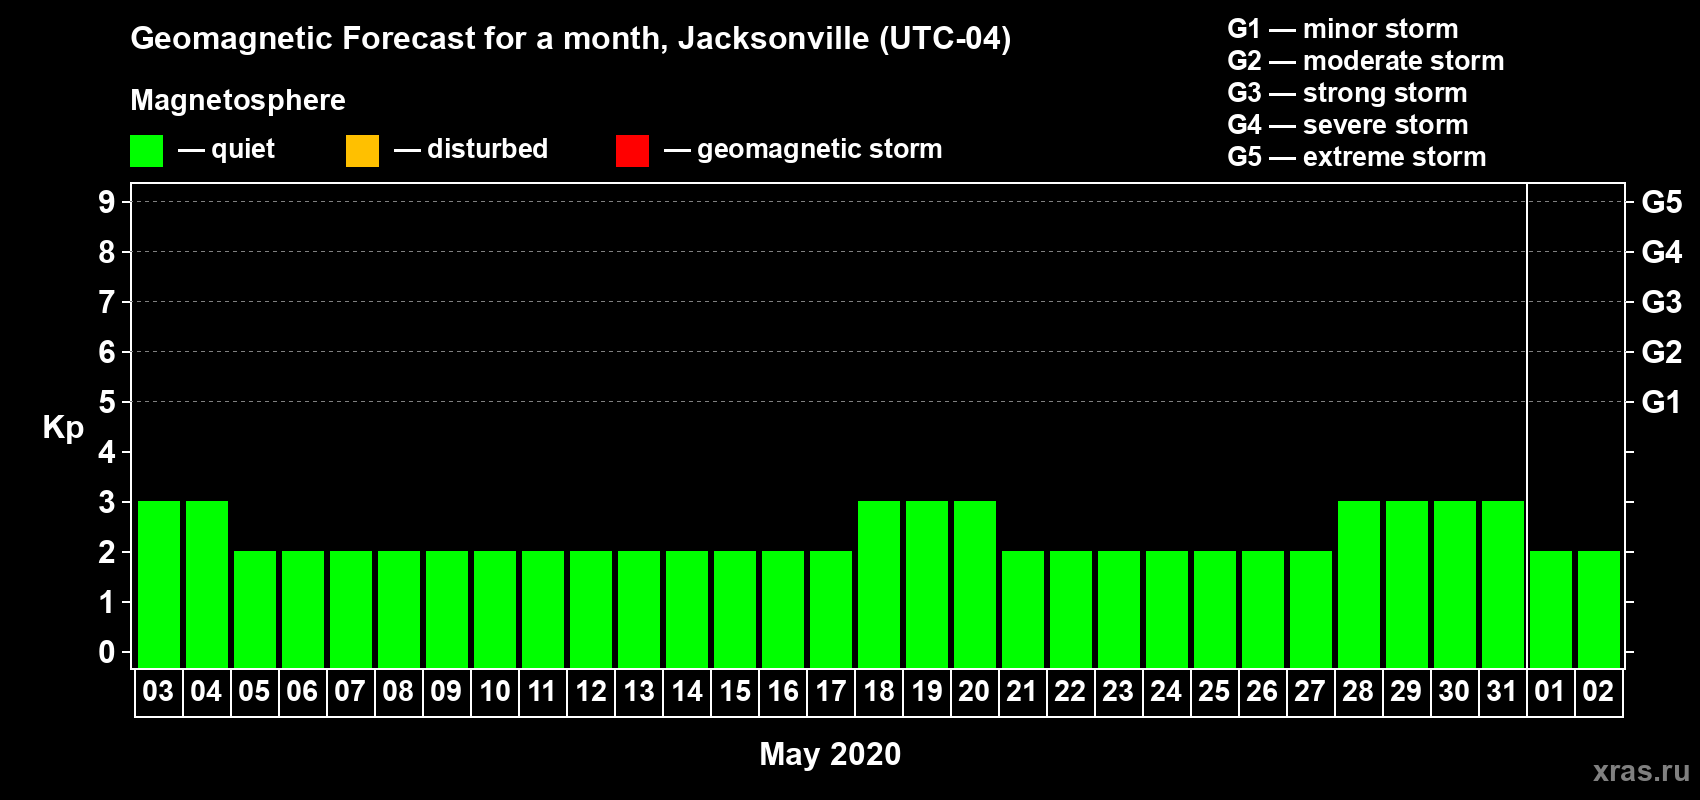Click the Kp value 0 axis tick
The height and width of the screenshot is (800, 1700).
coord(107,652)
